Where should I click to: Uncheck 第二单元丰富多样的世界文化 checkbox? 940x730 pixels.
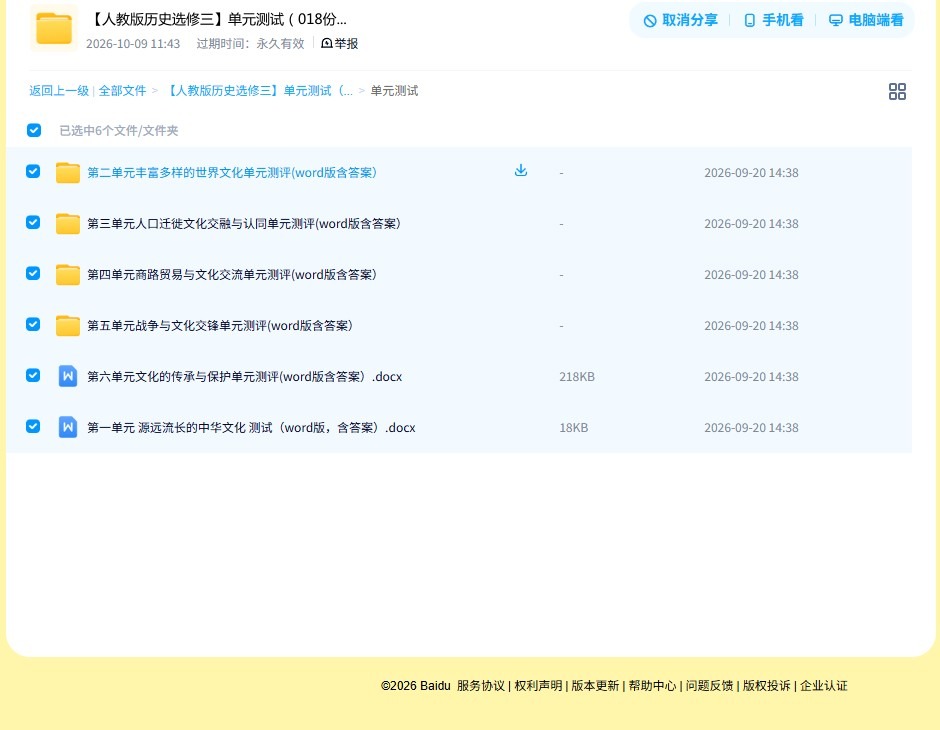point(33,171)
